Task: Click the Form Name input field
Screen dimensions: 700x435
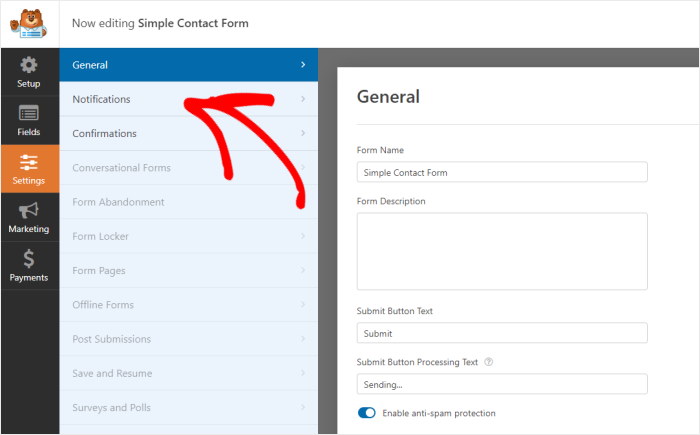Action: point(502,172)
